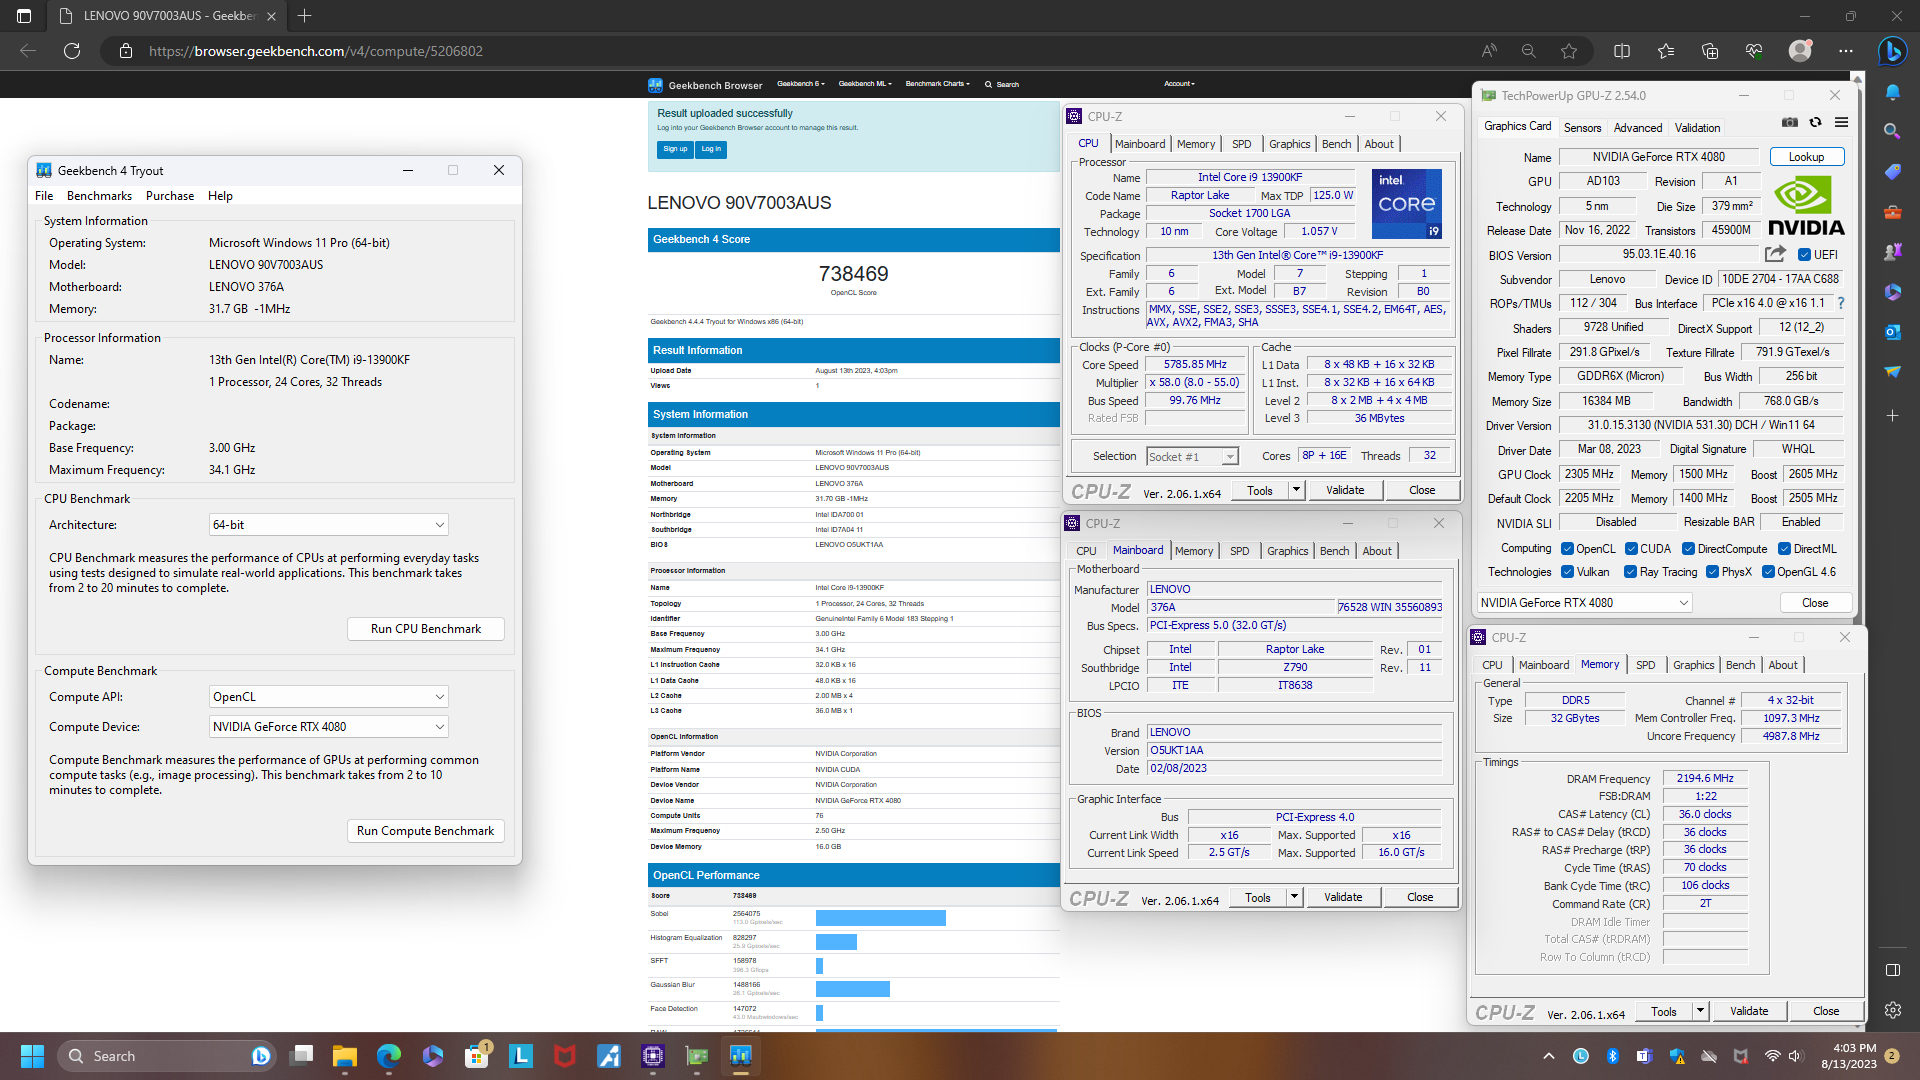Switch to the Advanced tab in GPU-Z
This screenshot has width=1920, height=1080.
[1638, 128]
